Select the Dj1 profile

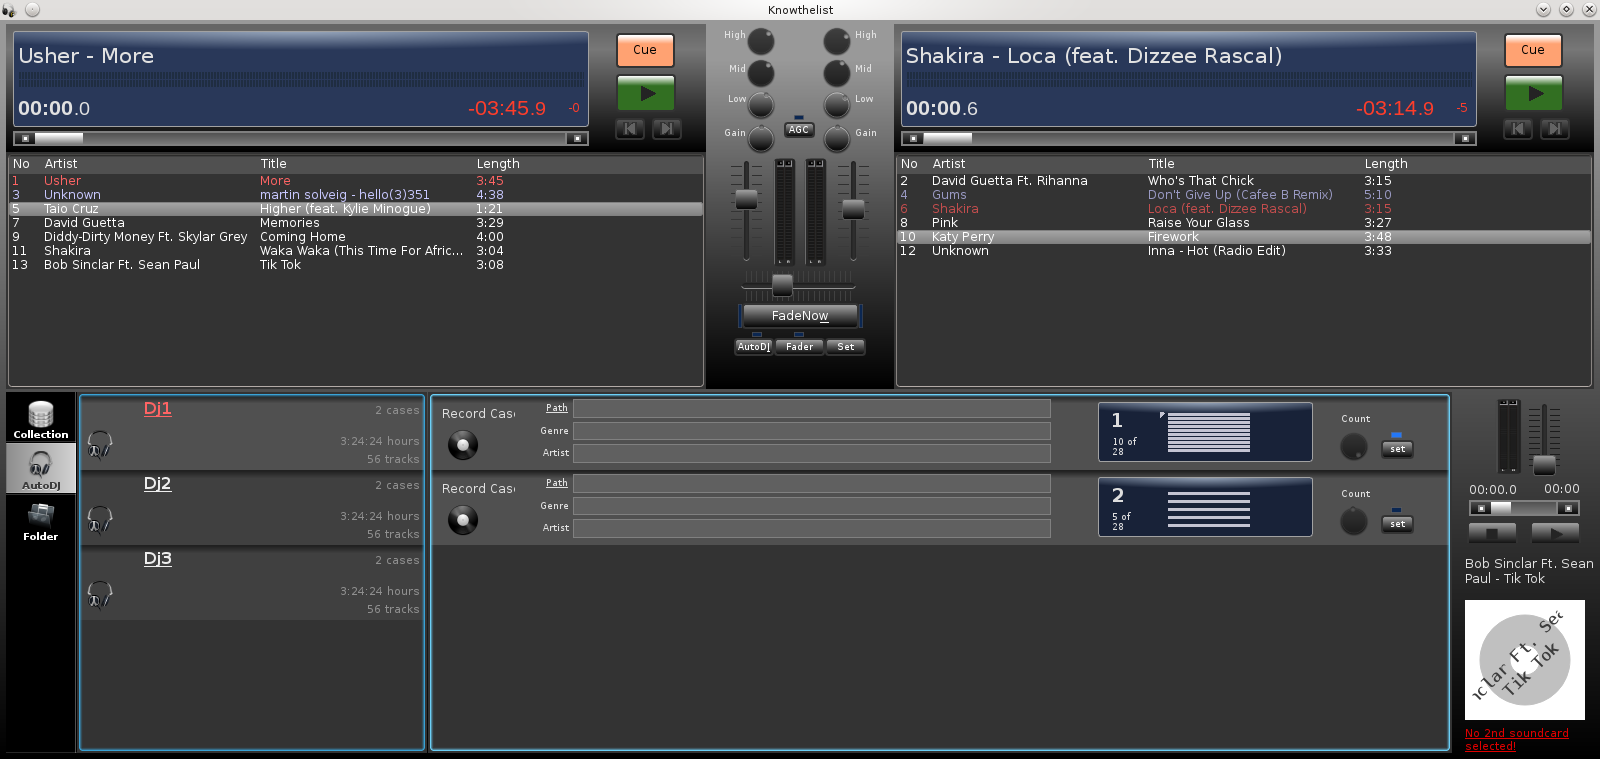(157, 408)
